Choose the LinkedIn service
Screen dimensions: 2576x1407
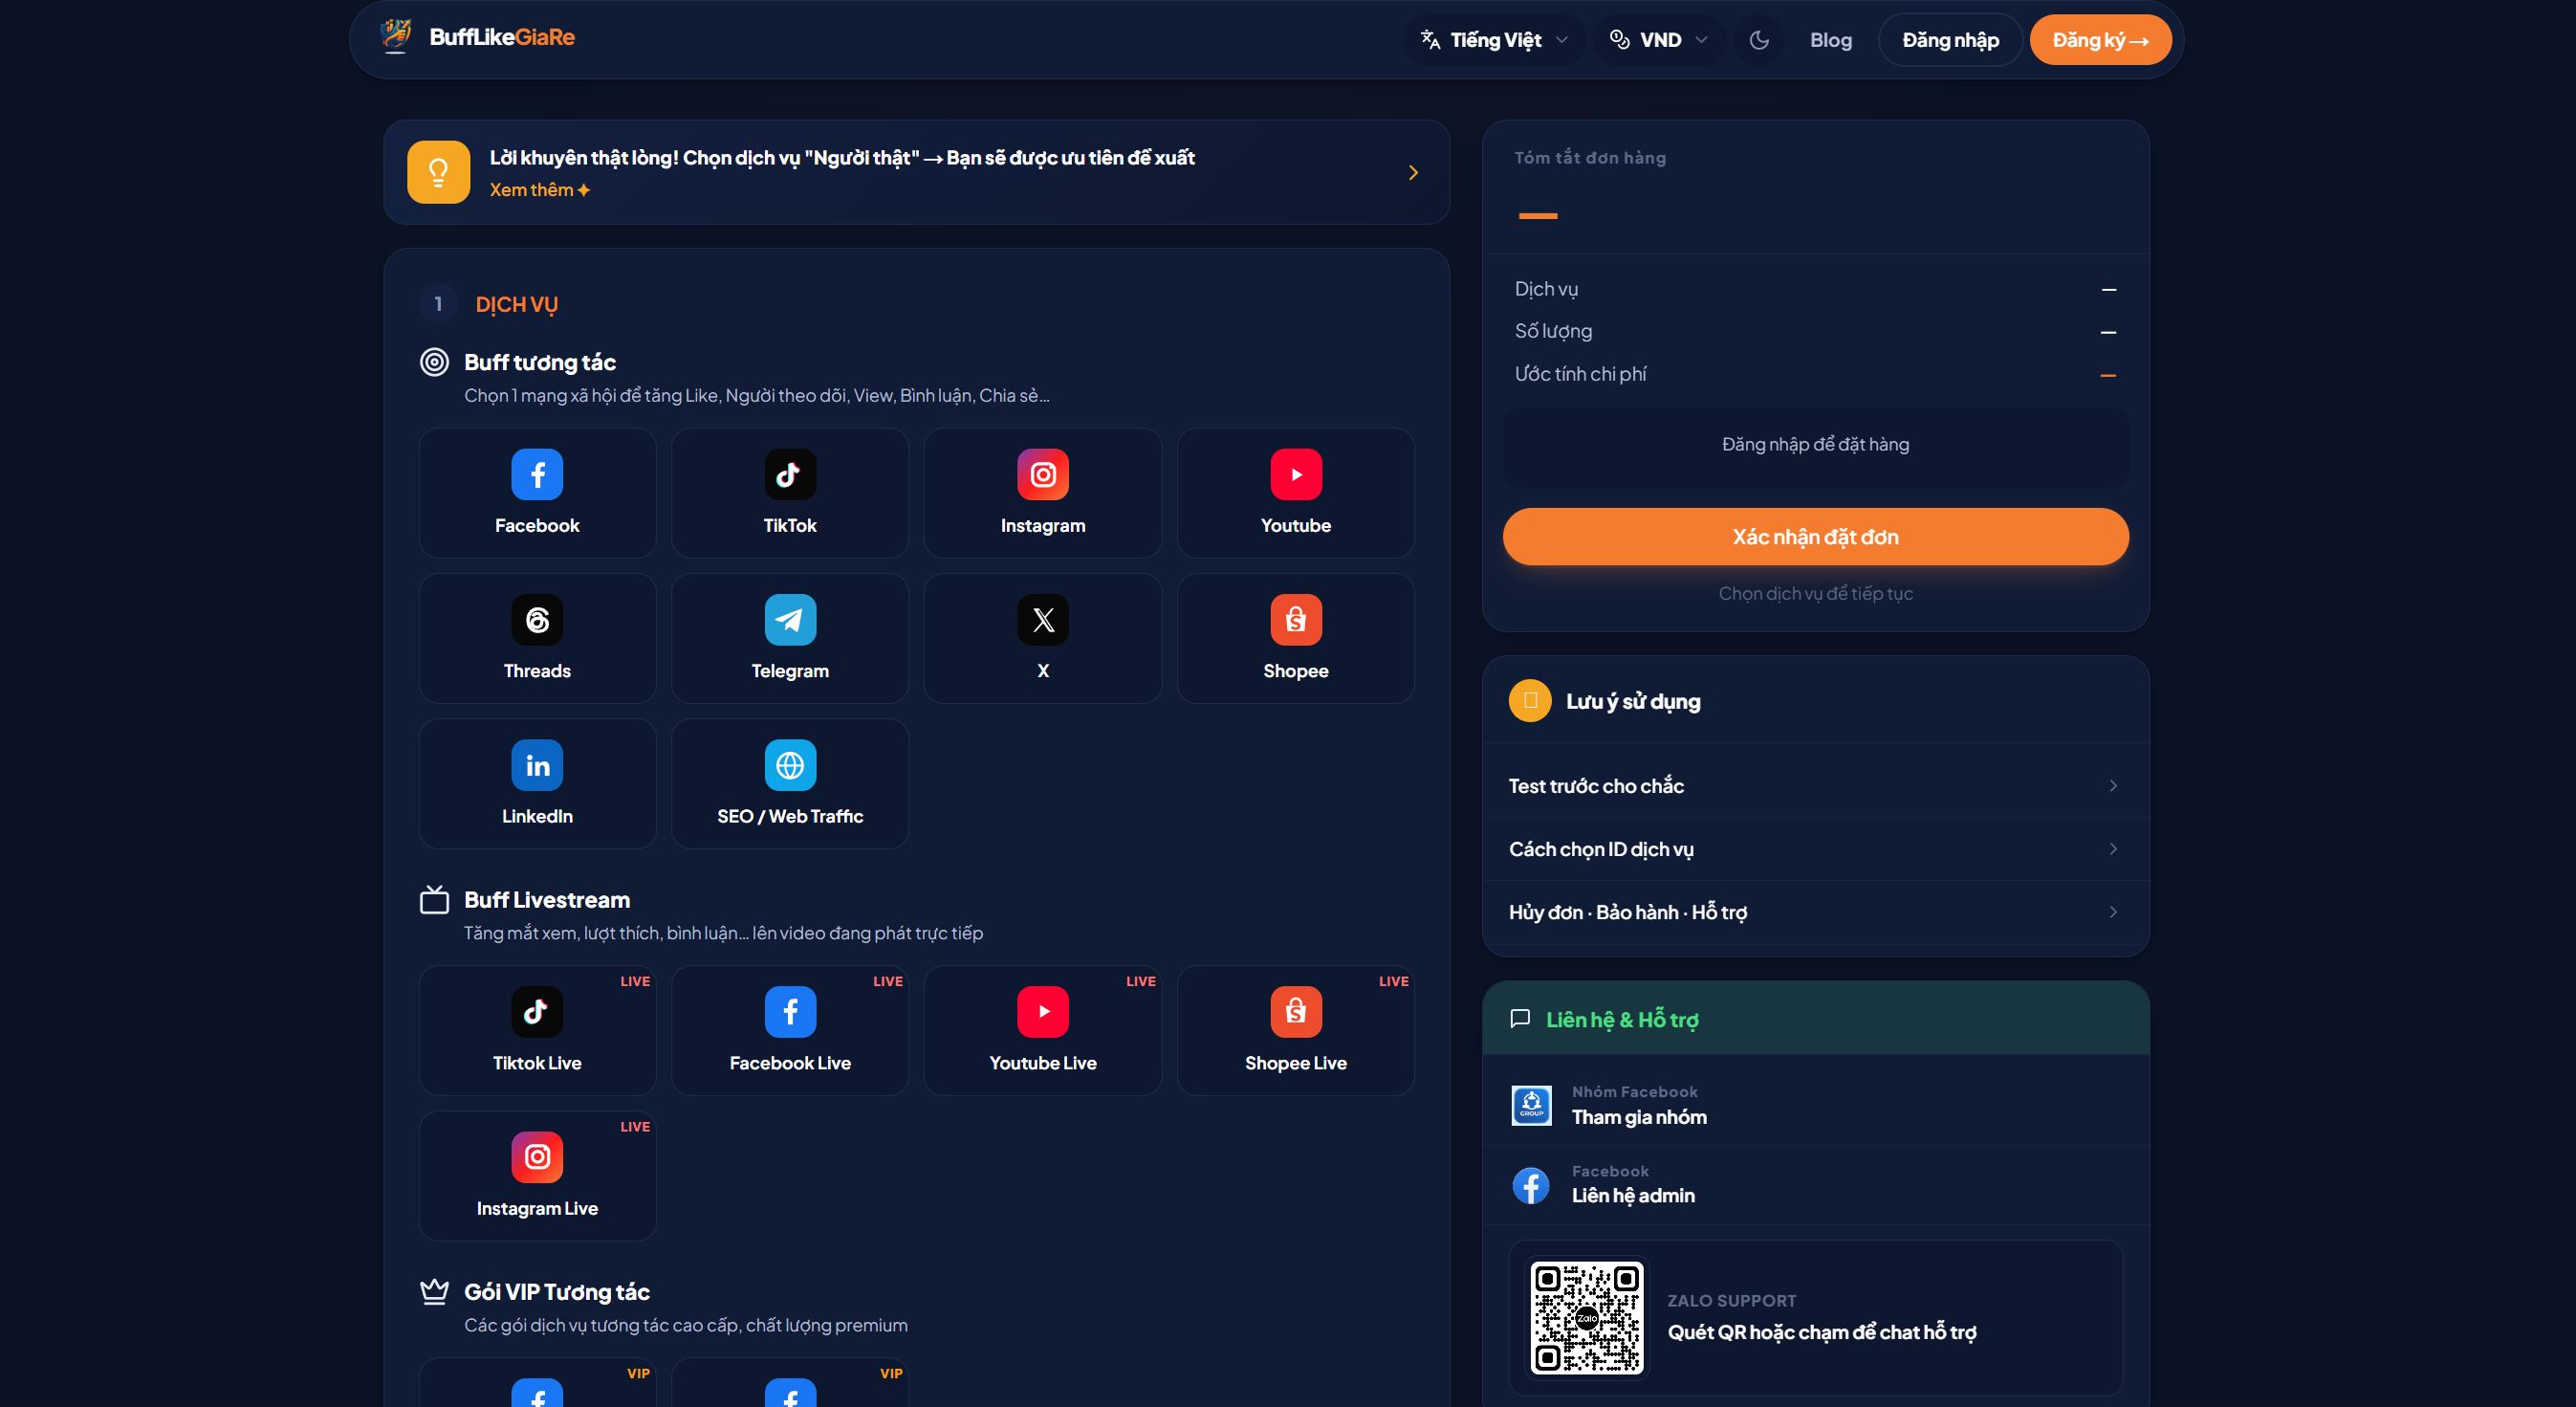point(537,784)
